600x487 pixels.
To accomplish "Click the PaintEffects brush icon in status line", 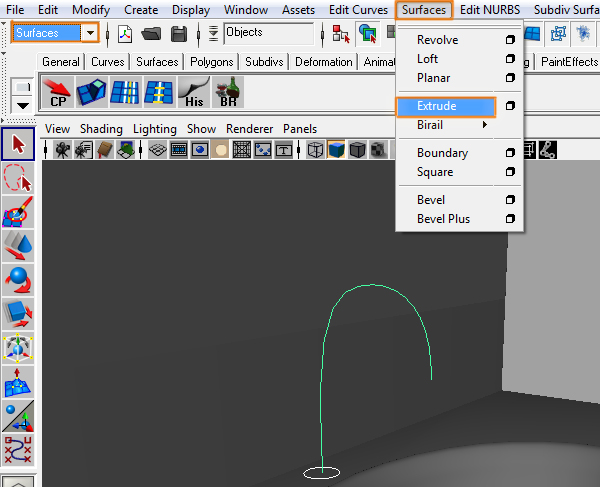I will tap(583, 34).
